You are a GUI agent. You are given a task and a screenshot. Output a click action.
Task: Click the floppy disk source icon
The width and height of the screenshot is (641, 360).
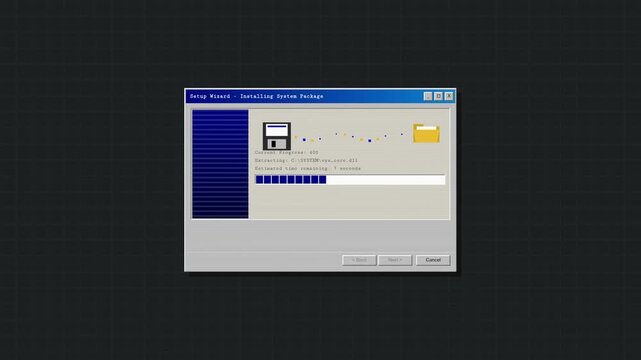tap(277, 136)
